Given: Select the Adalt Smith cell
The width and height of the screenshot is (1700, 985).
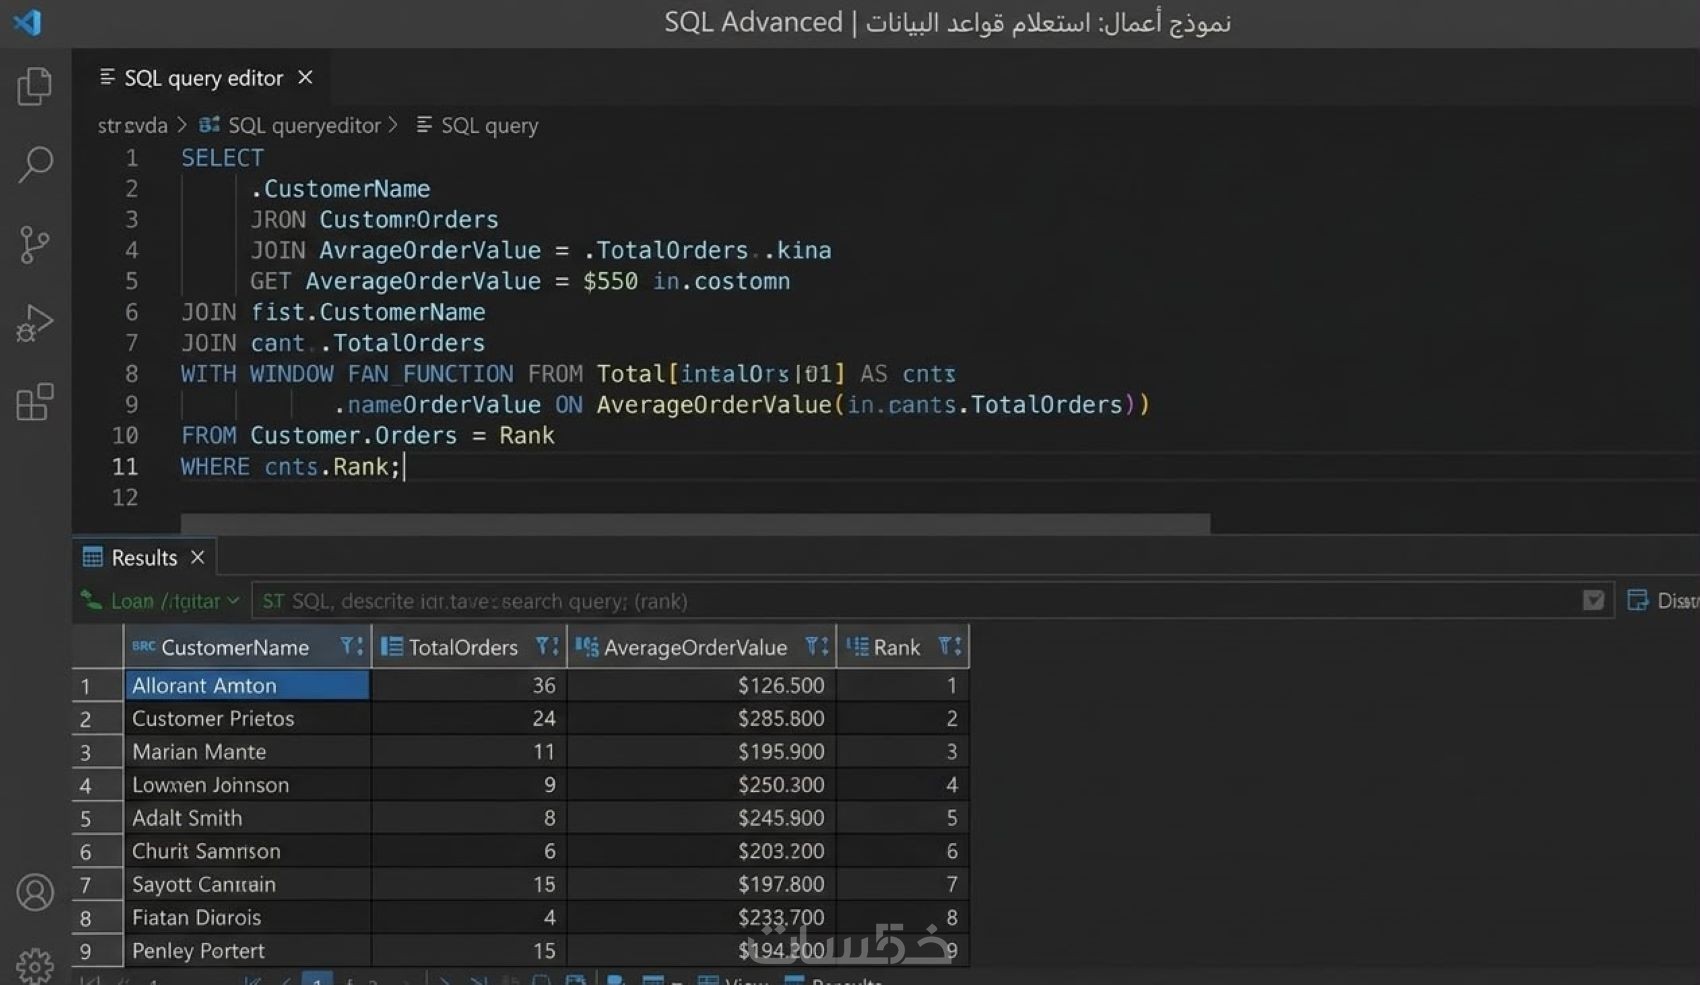Looking at the screenshot, I should click(247, 818).
